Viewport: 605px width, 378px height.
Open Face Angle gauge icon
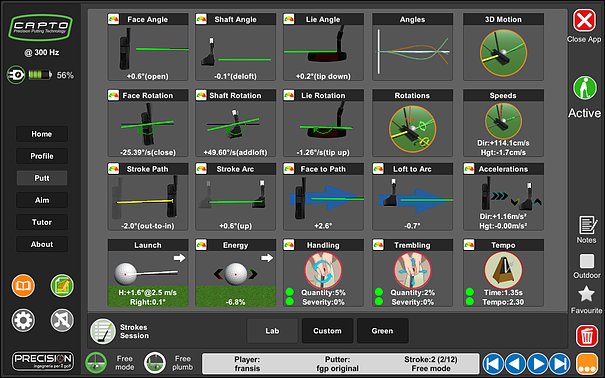(113, 19)
